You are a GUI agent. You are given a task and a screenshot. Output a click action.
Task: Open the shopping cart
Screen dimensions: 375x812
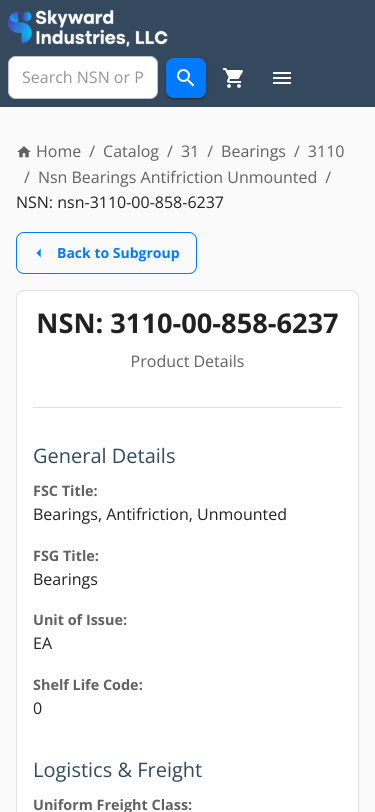point(233,78)
